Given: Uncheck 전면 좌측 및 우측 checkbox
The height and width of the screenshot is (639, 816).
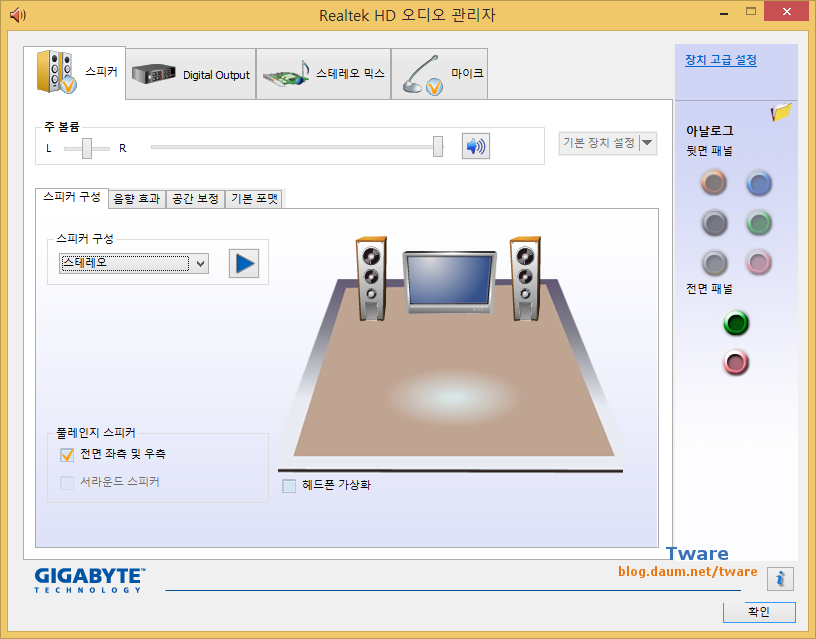Looking at the screenshot, I should (x=67, y=455).
